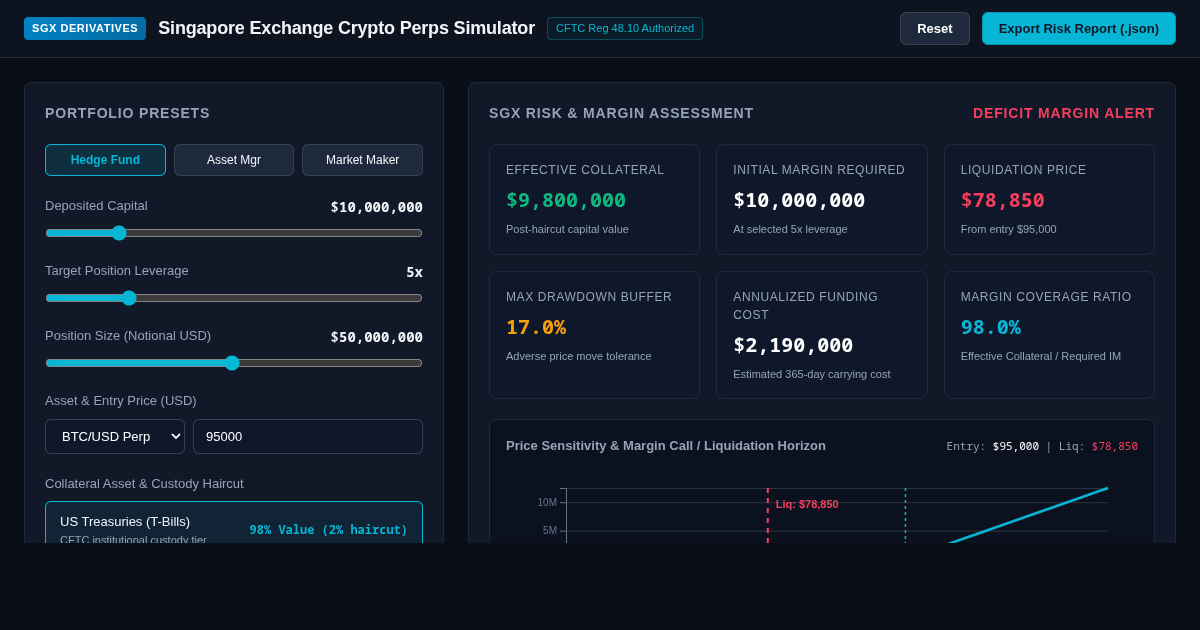Click the Asset & Entry Price (USD) label
The height and width of the screenshot is (630, 1200).
[121, 401]
